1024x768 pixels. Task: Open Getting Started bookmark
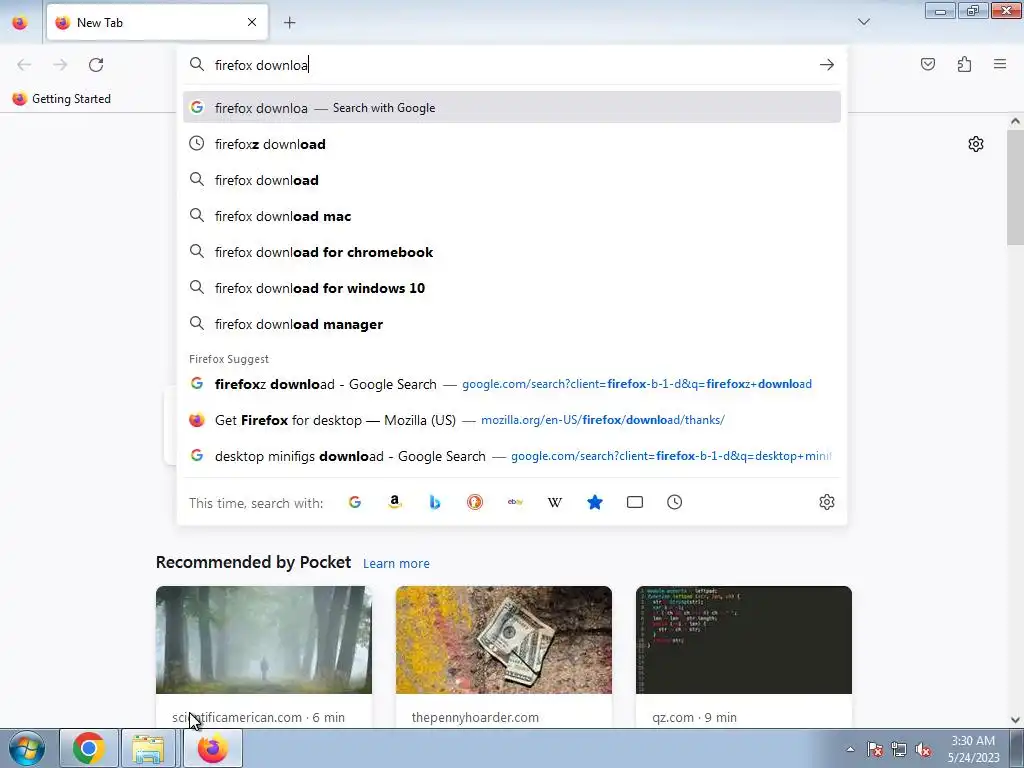(61, 99)
